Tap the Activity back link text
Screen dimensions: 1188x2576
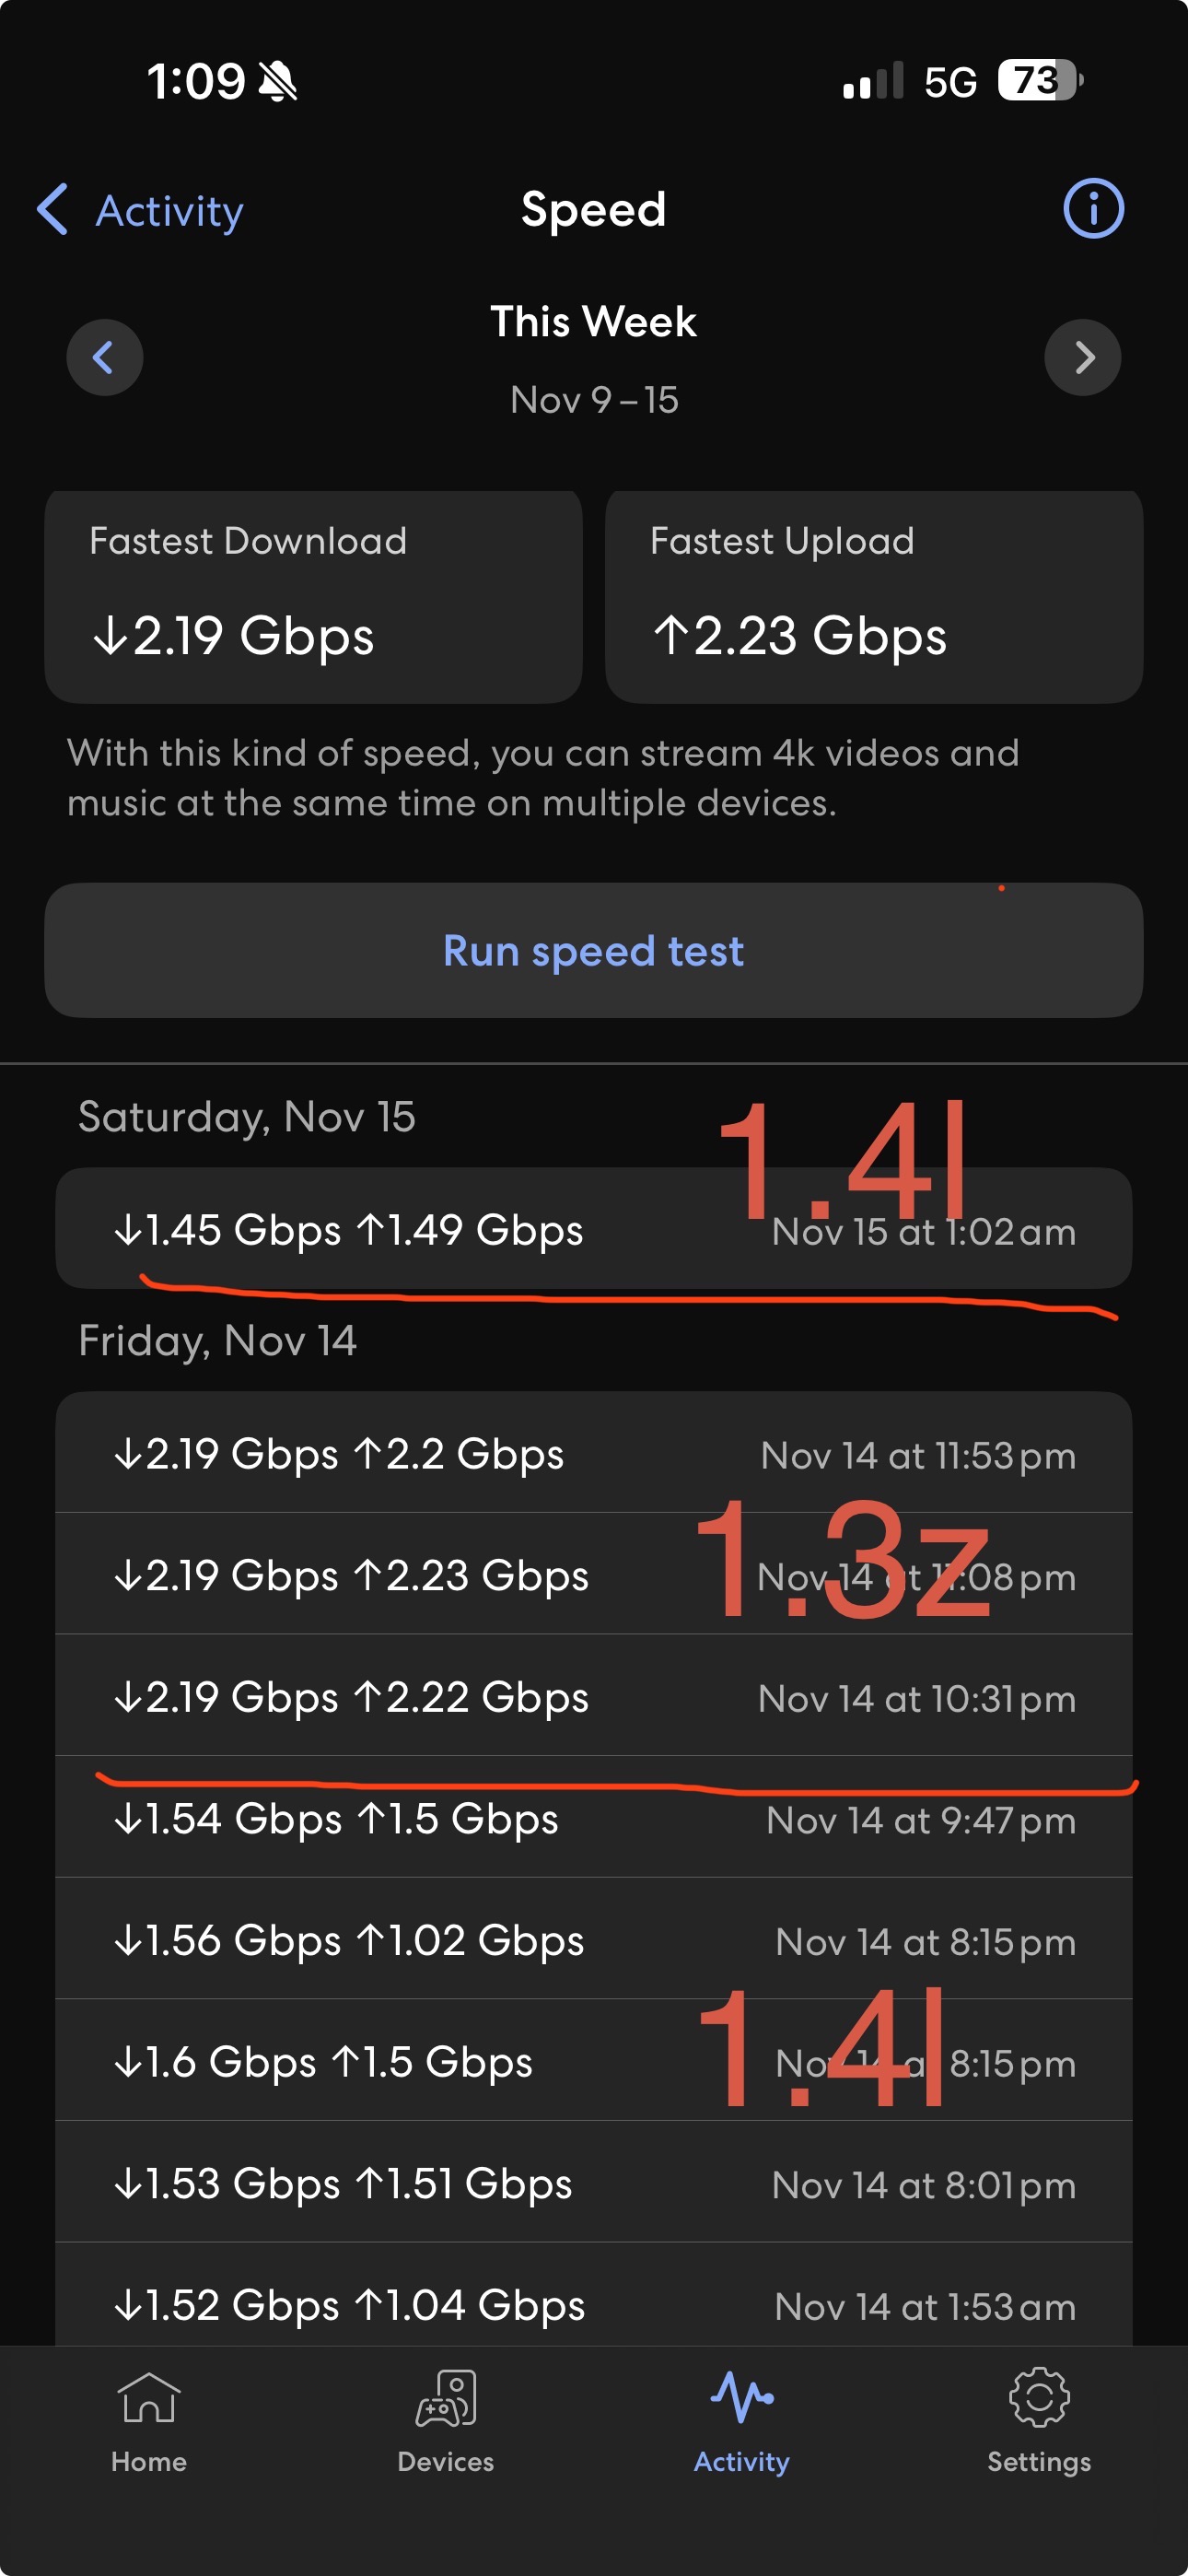pyautogui.click(x=169, y=211)
